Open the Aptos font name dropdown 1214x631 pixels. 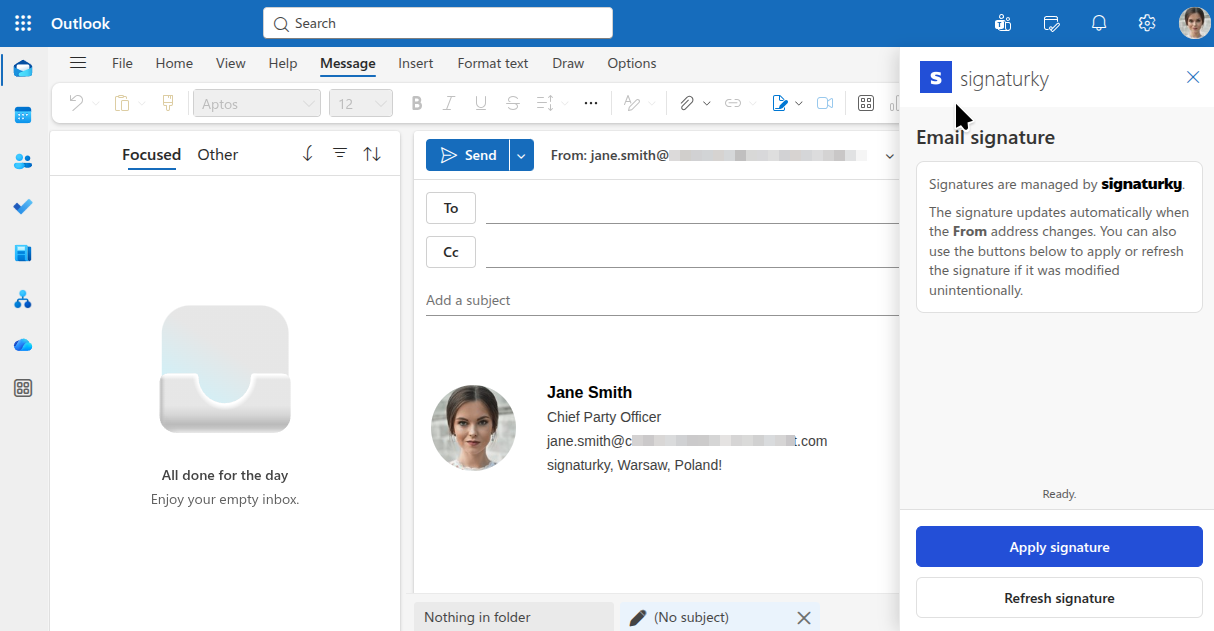click(x=255, y=103)
